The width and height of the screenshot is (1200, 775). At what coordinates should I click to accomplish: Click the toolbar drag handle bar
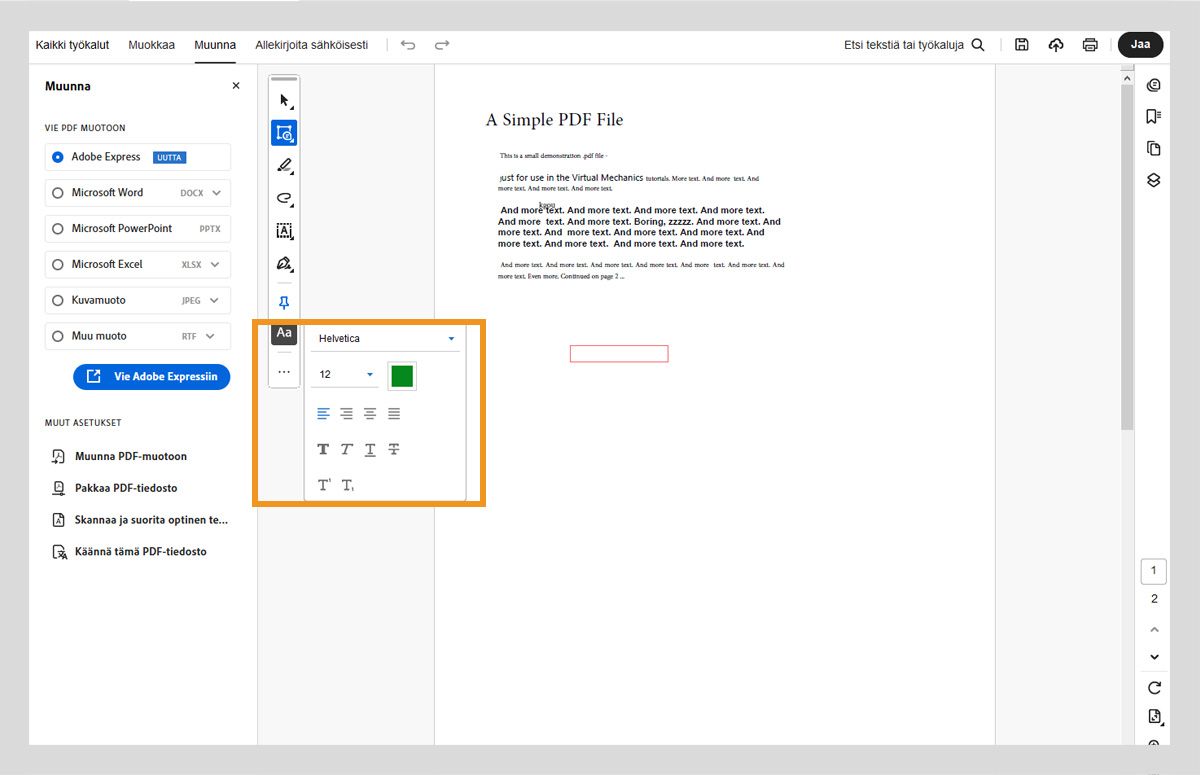(x=284, y=78)
